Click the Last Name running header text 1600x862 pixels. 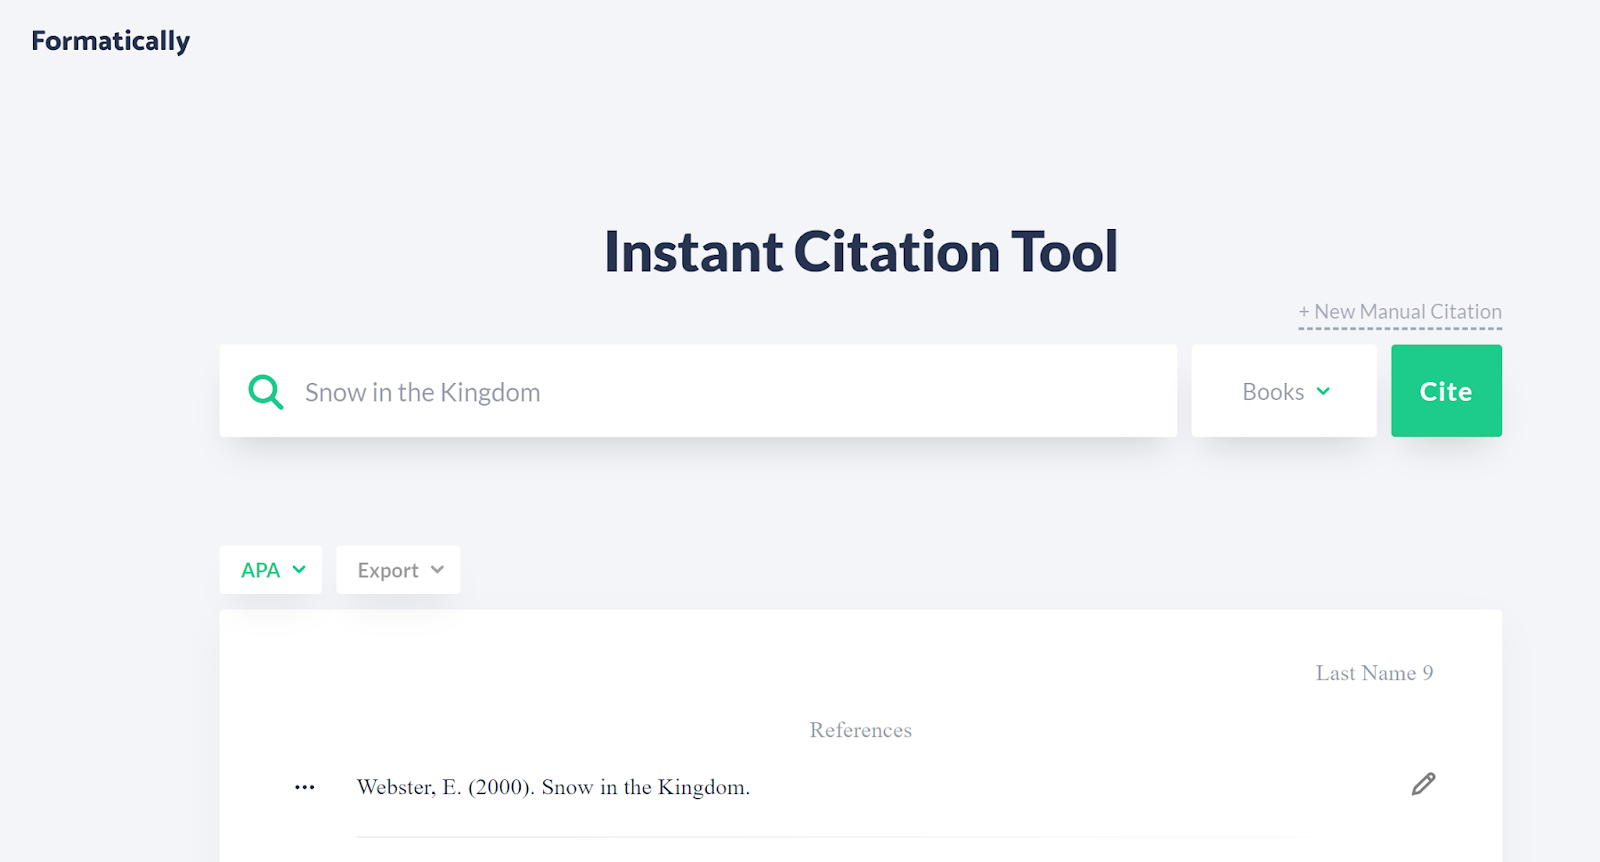click(x=1365, y=673)
